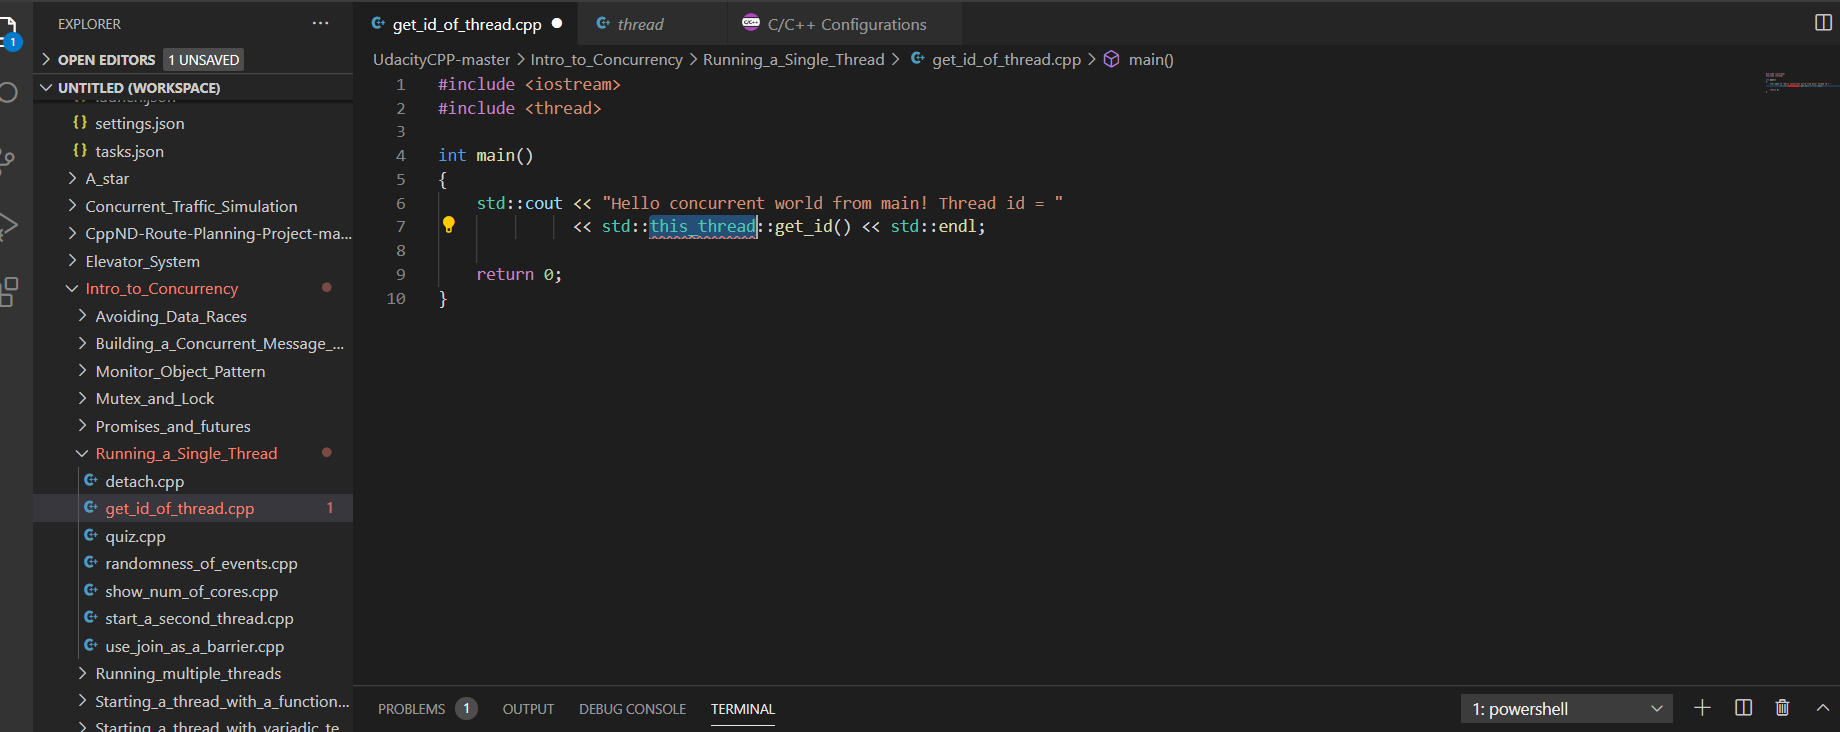1840x732 pixels.
Task: Expand the Mutex_and_Lock folder
Action: coord(155,399)
